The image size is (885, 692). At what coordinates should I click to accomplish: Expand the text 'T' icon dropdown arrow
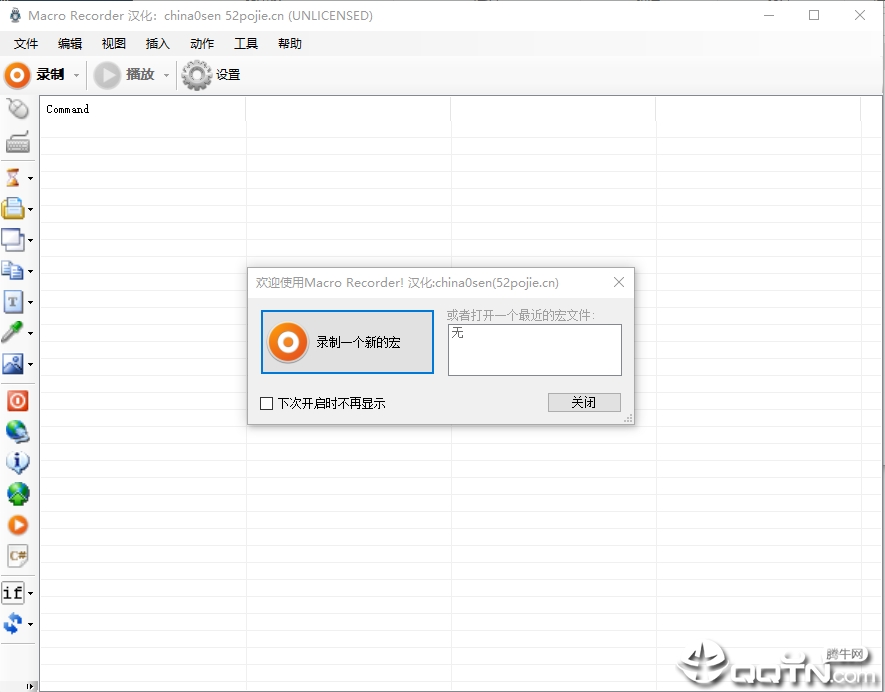[x=30, y=303]
